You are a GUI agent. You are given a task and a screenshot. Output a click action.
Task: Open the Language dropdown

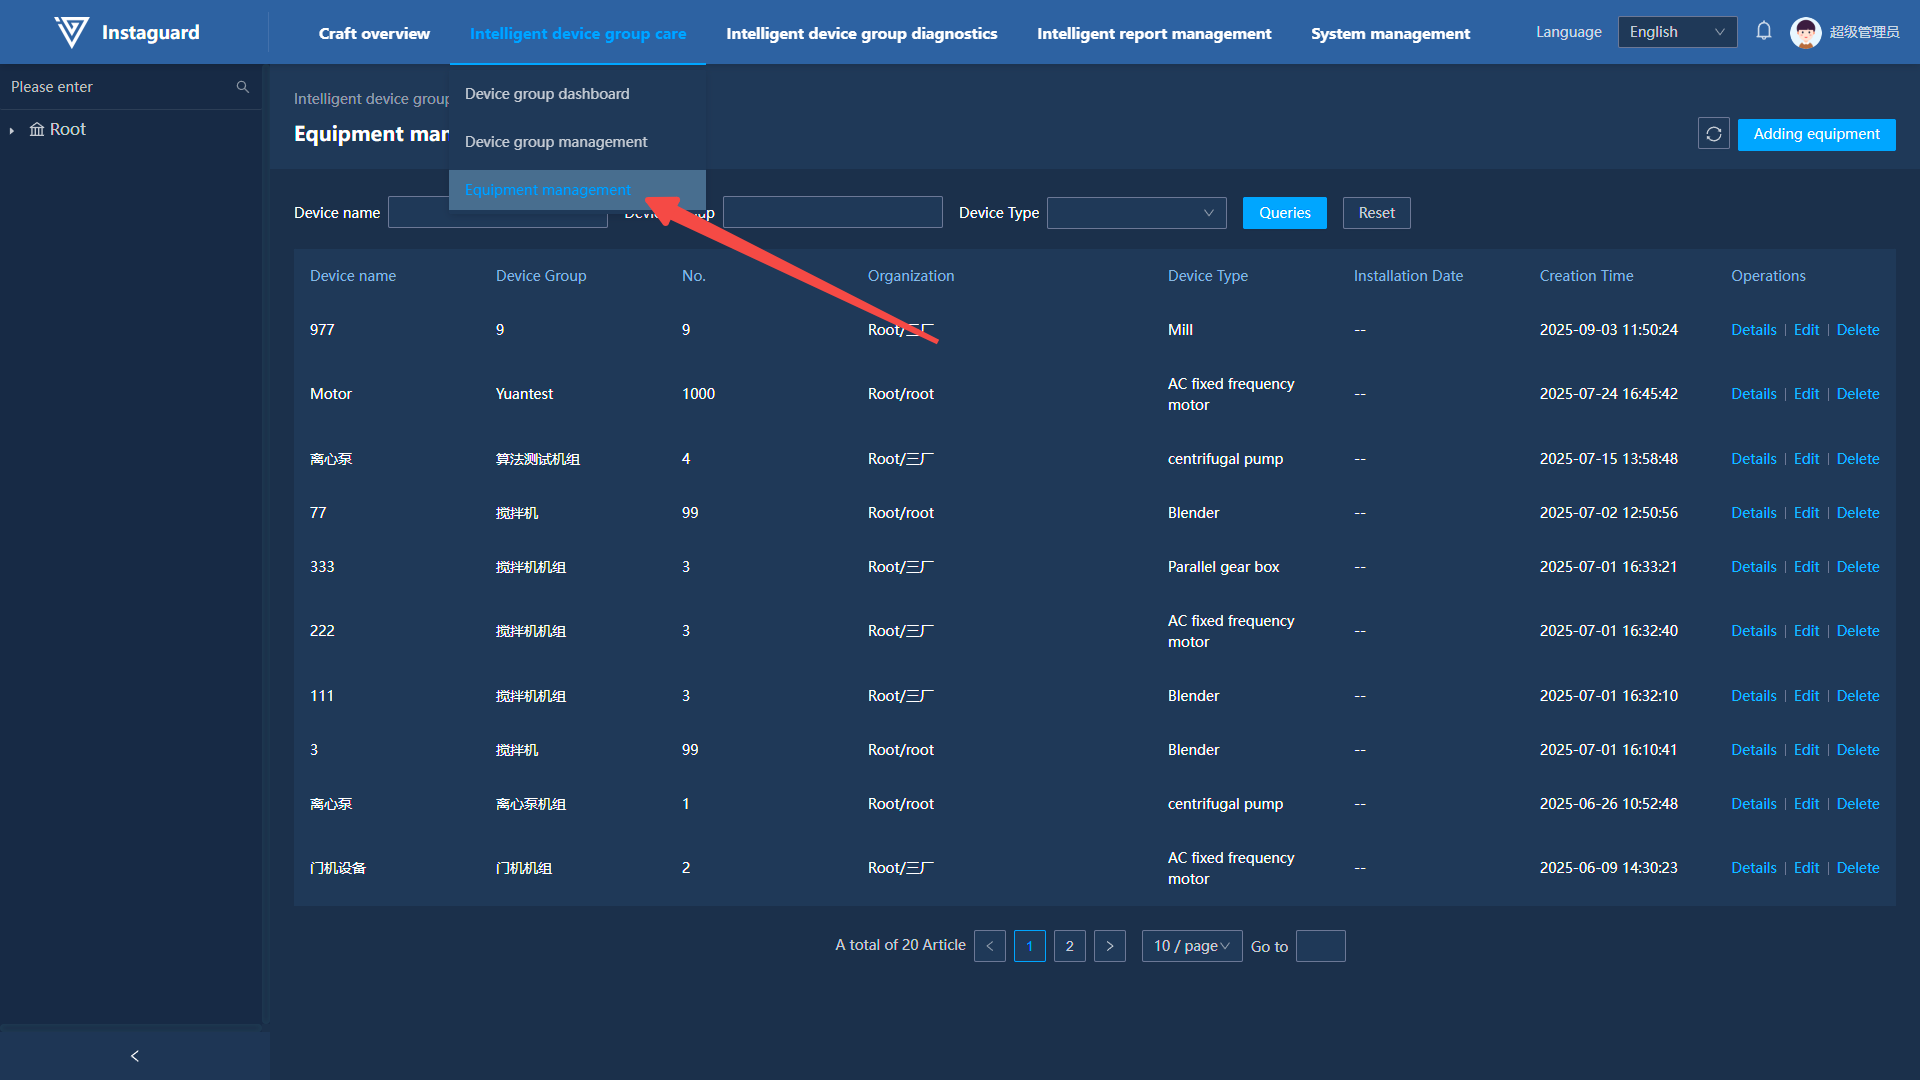pyautogui.click(x=1677, y=32)
